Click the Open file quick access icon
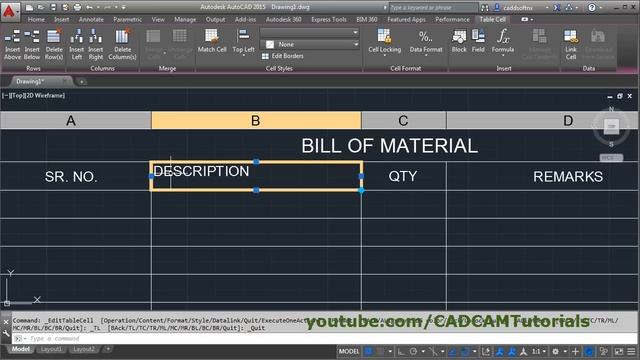The image size is (640, 360). (41, 7)
